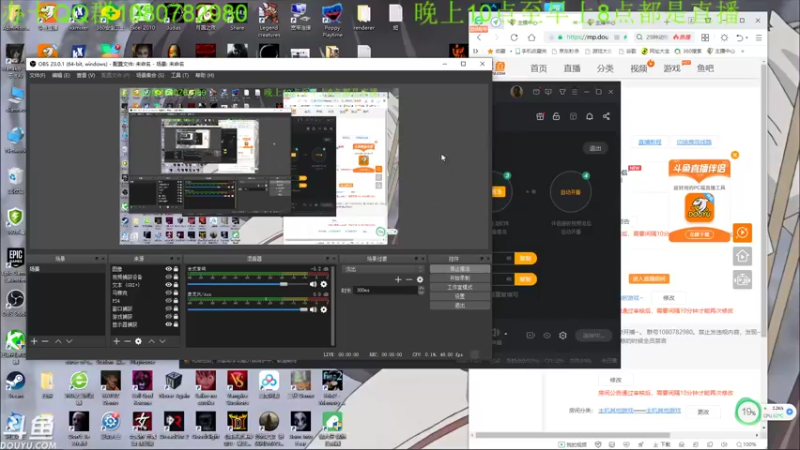Click the unlock icon in Douyu companion
The image size is (800, 450).
[x=556, y=116]
